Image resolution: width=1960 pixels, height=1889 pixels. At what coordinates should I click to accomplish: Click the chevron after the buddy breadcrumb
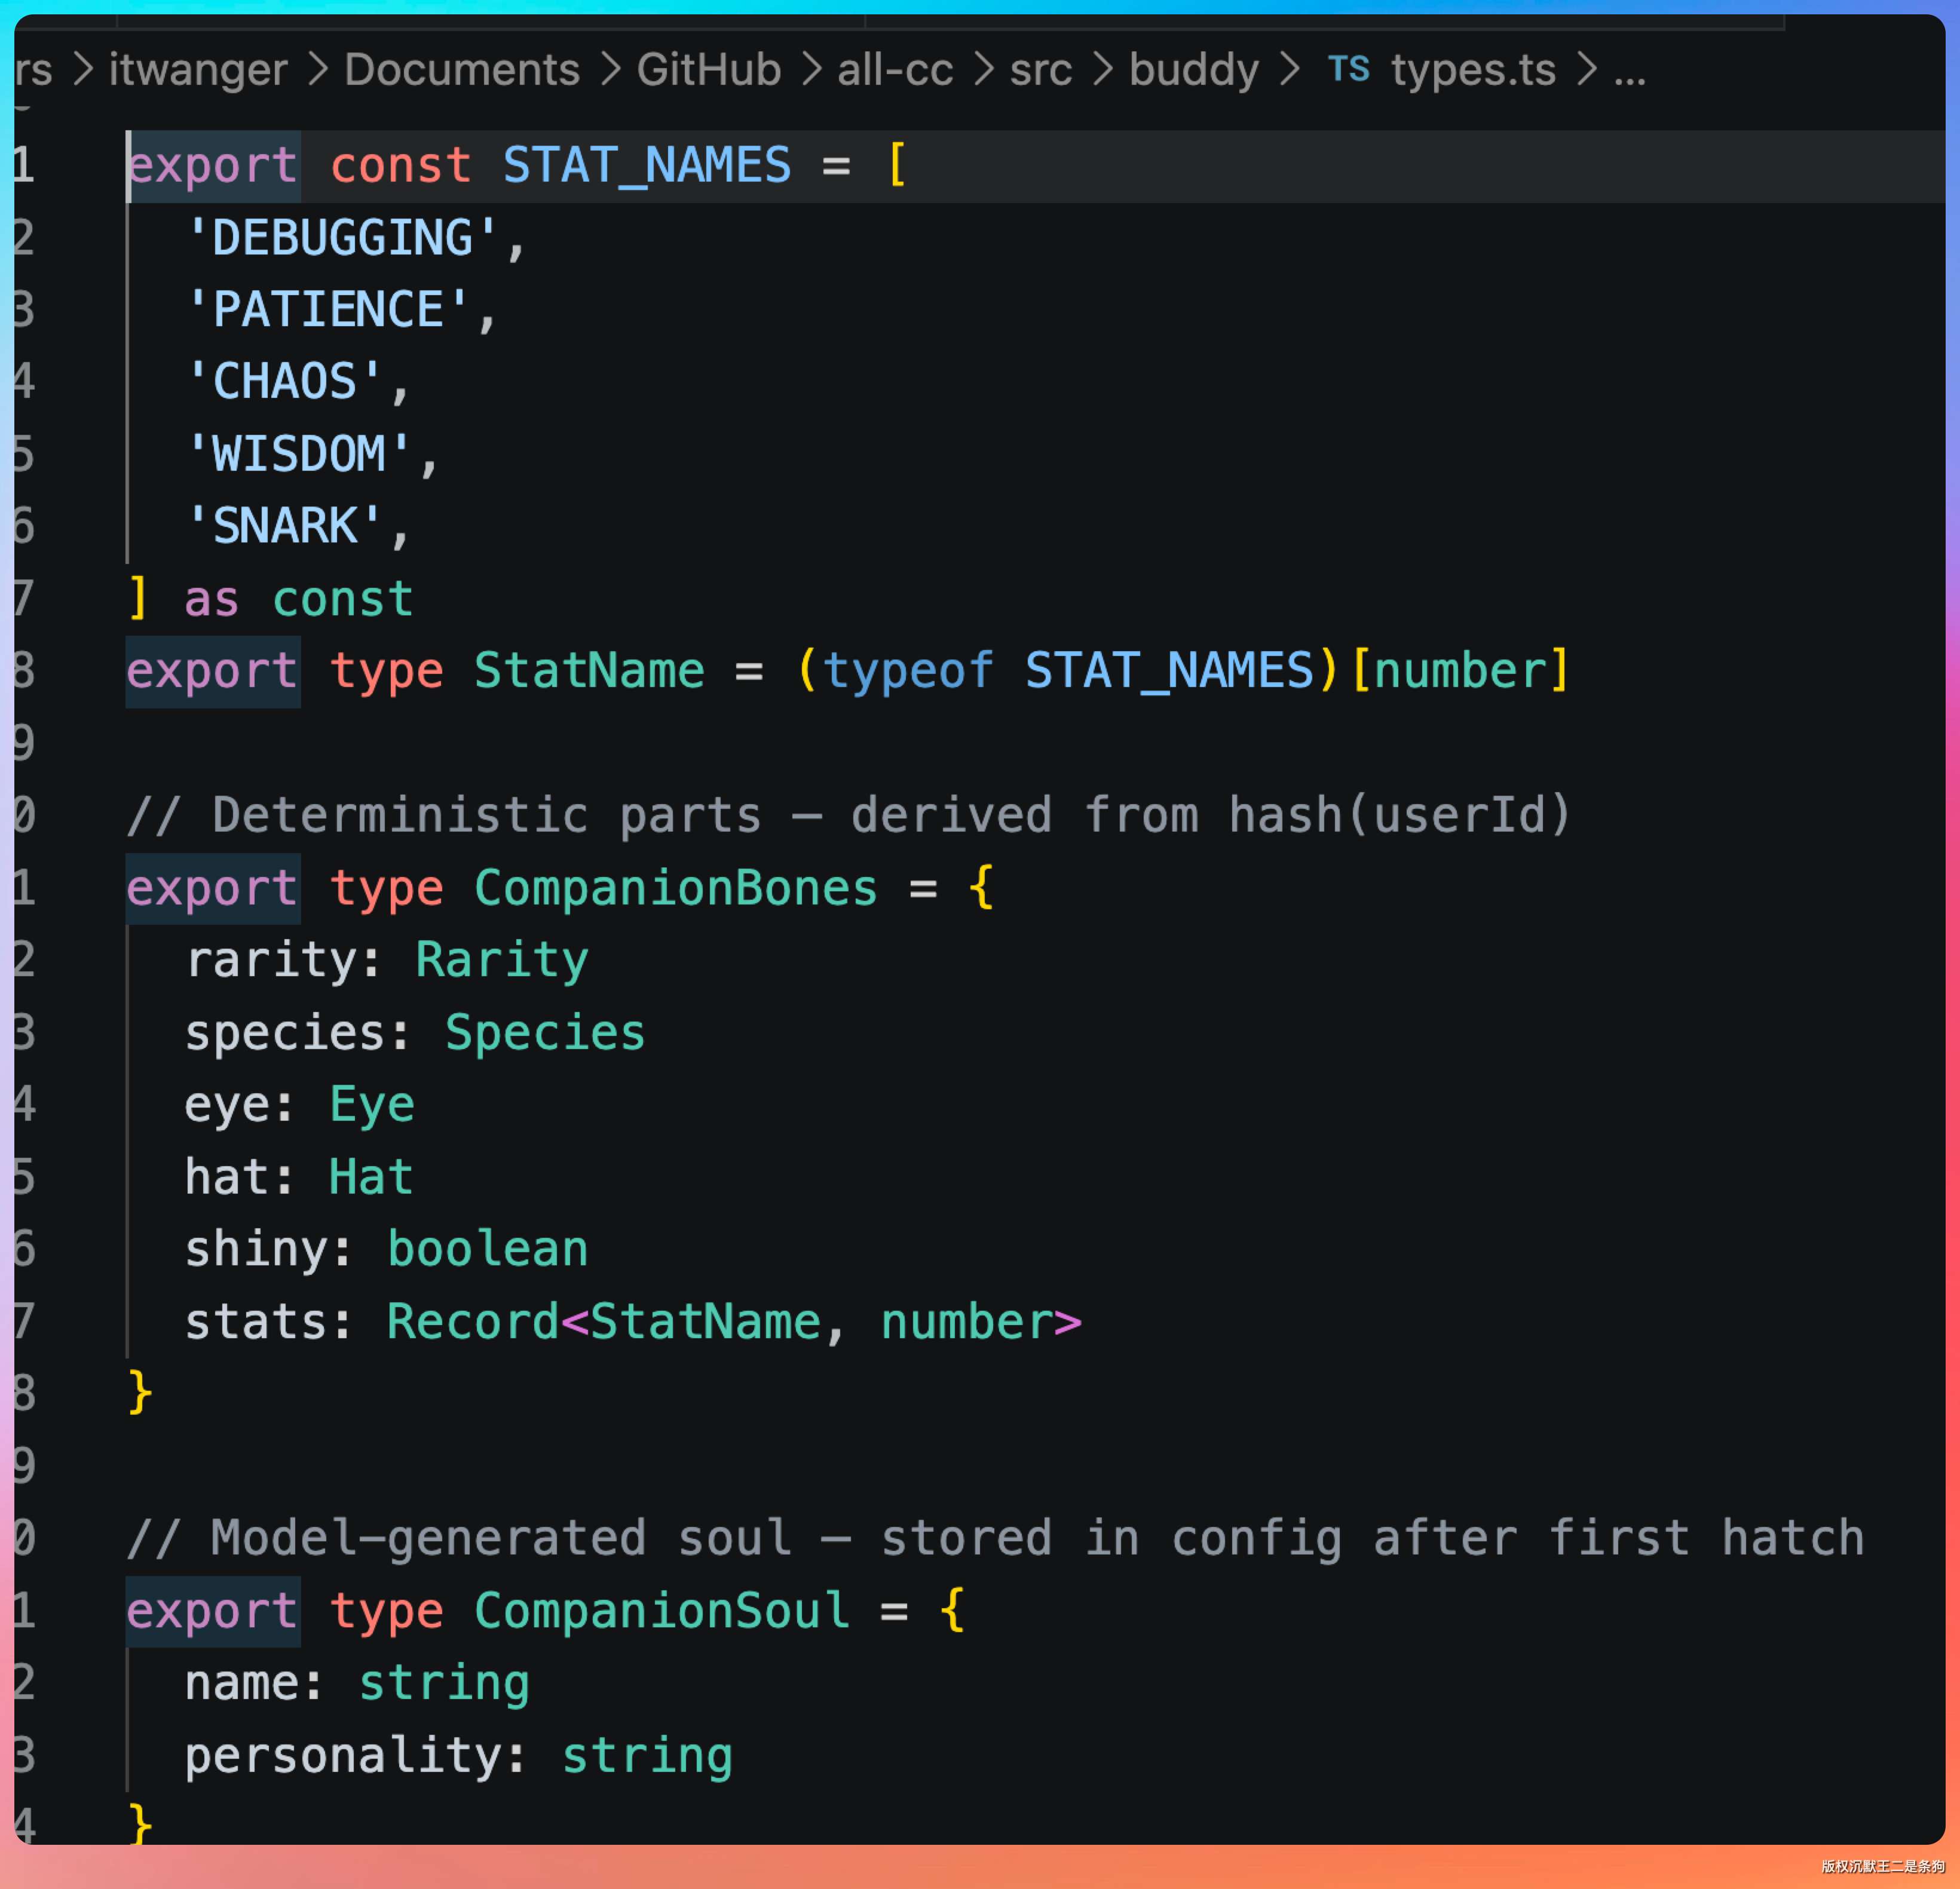click(1290, 69)
